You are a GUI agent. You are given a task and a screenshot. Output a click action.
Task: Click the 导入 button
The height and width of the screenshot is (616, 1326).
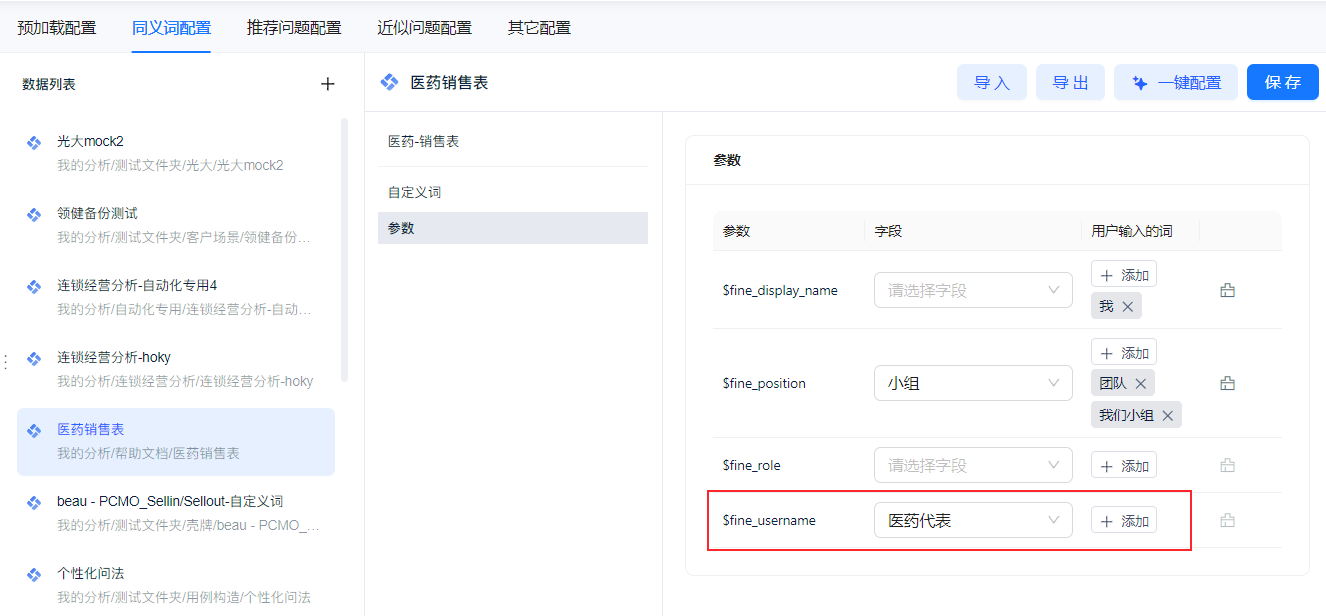[991, 83]
